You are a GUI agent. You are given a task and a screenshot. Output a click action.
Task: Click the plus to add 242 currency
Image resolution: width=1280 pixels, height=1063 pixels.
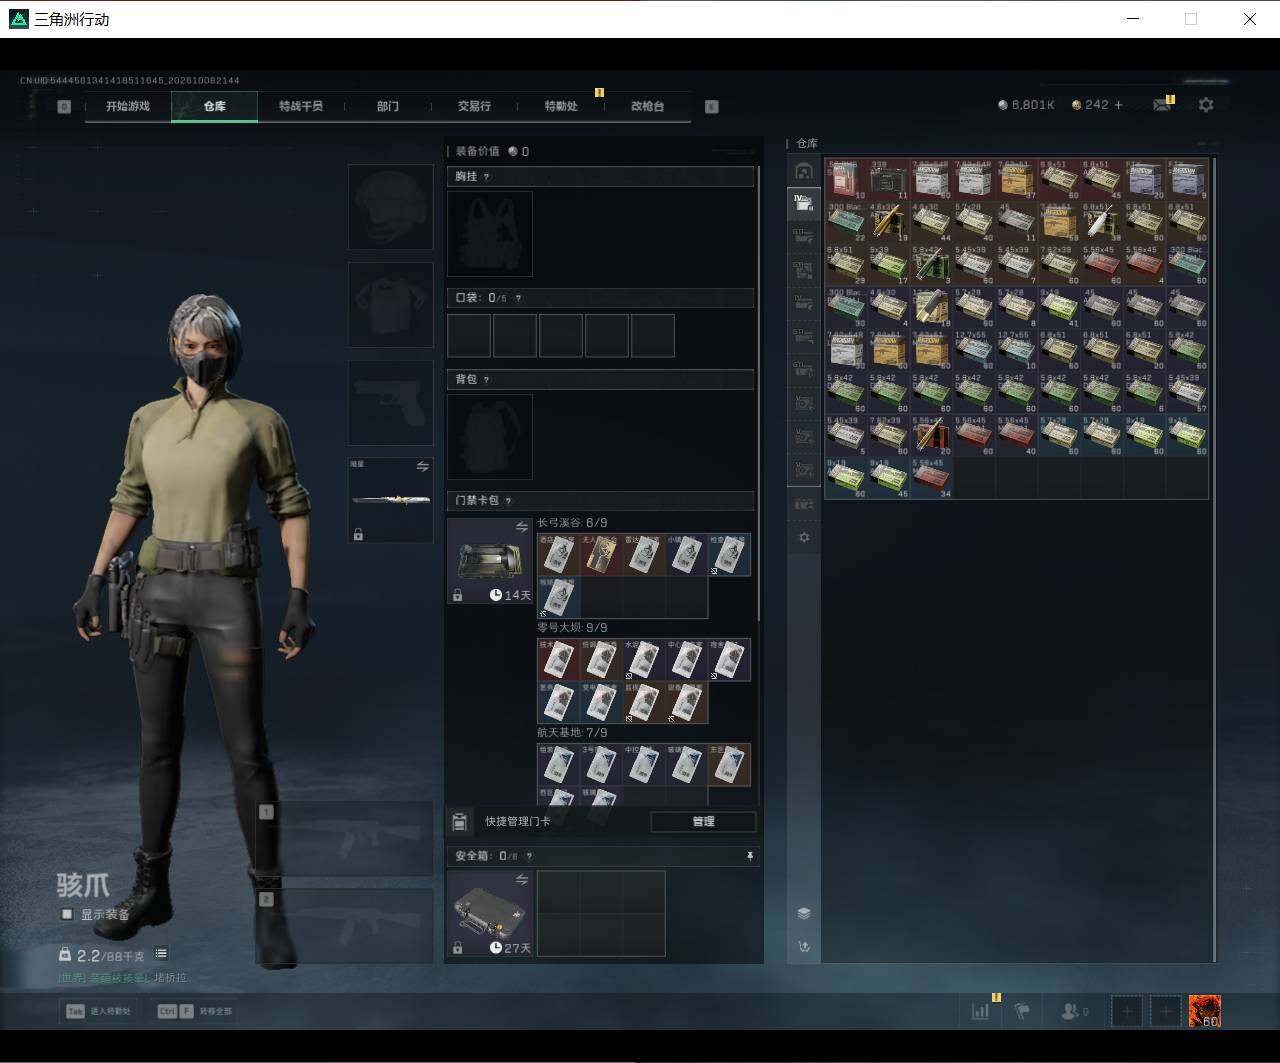pos(1118,105)
